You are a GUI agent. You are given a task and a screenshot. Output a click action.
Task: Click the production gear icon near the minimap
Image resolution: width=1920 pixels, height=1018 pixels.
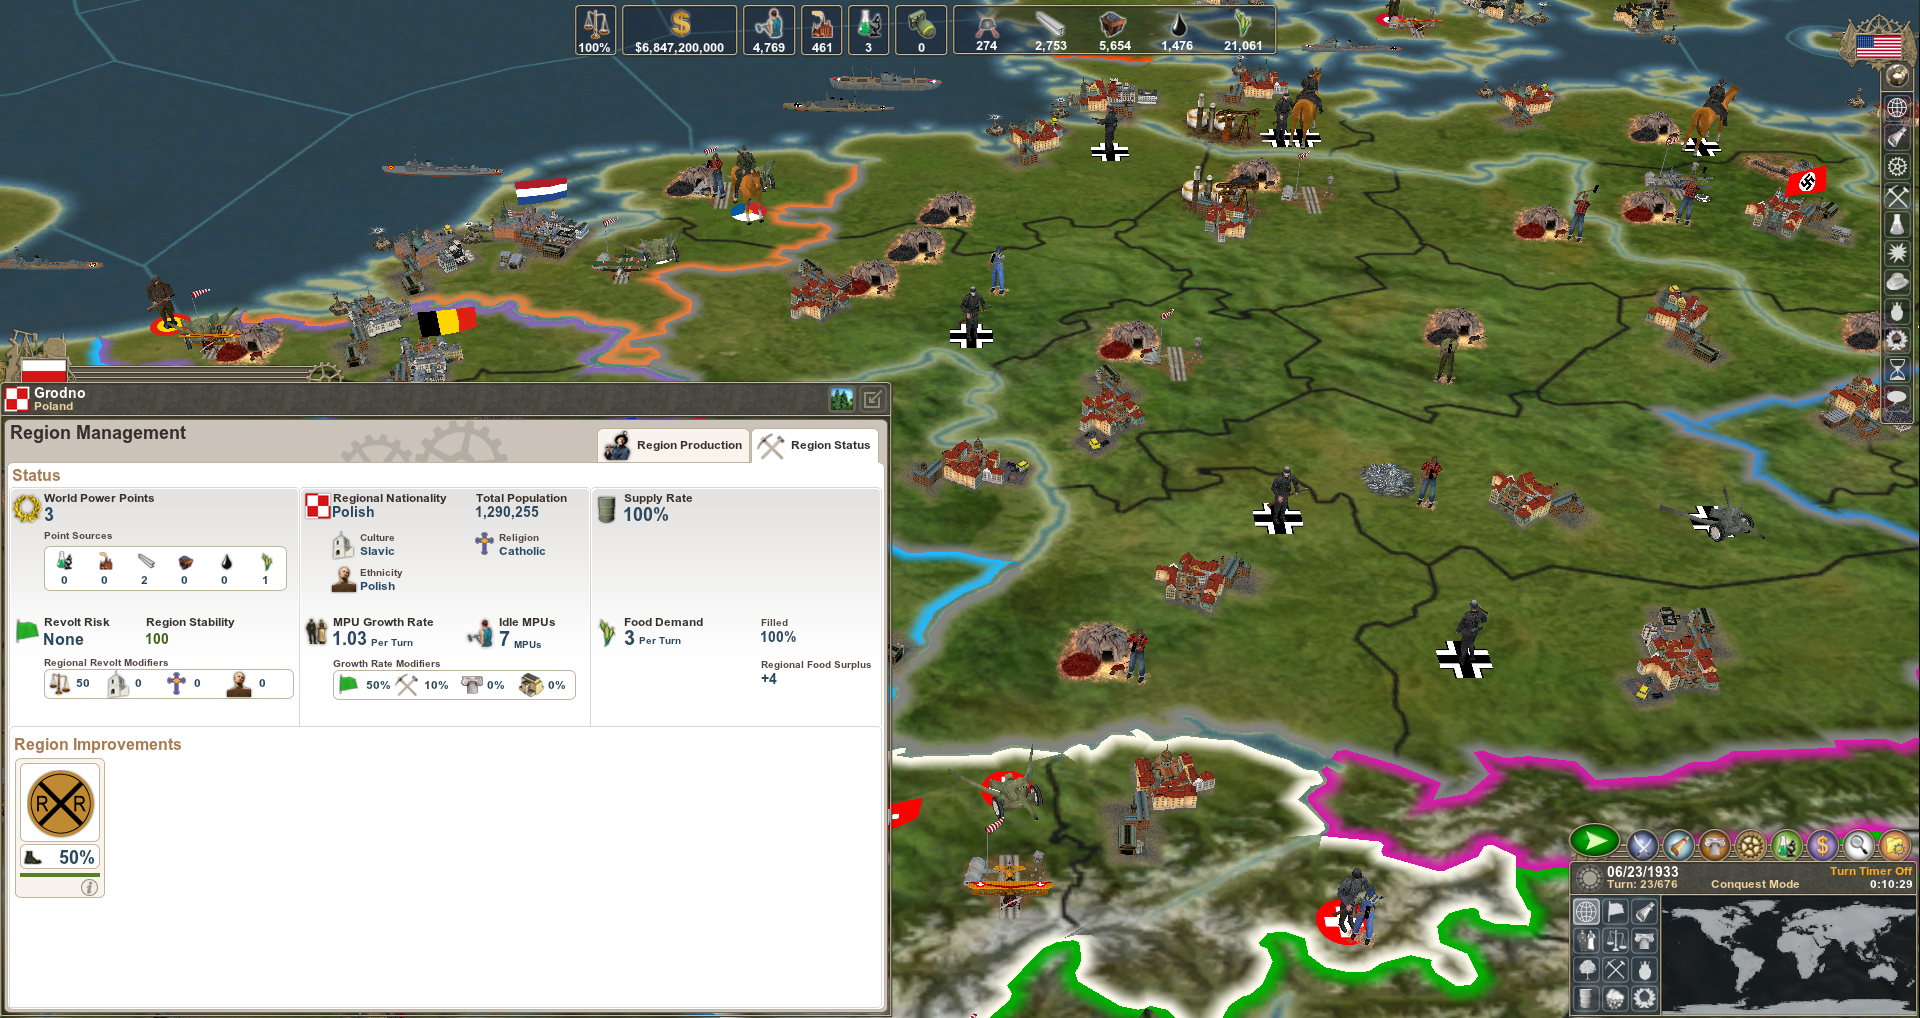(1749, 845)
